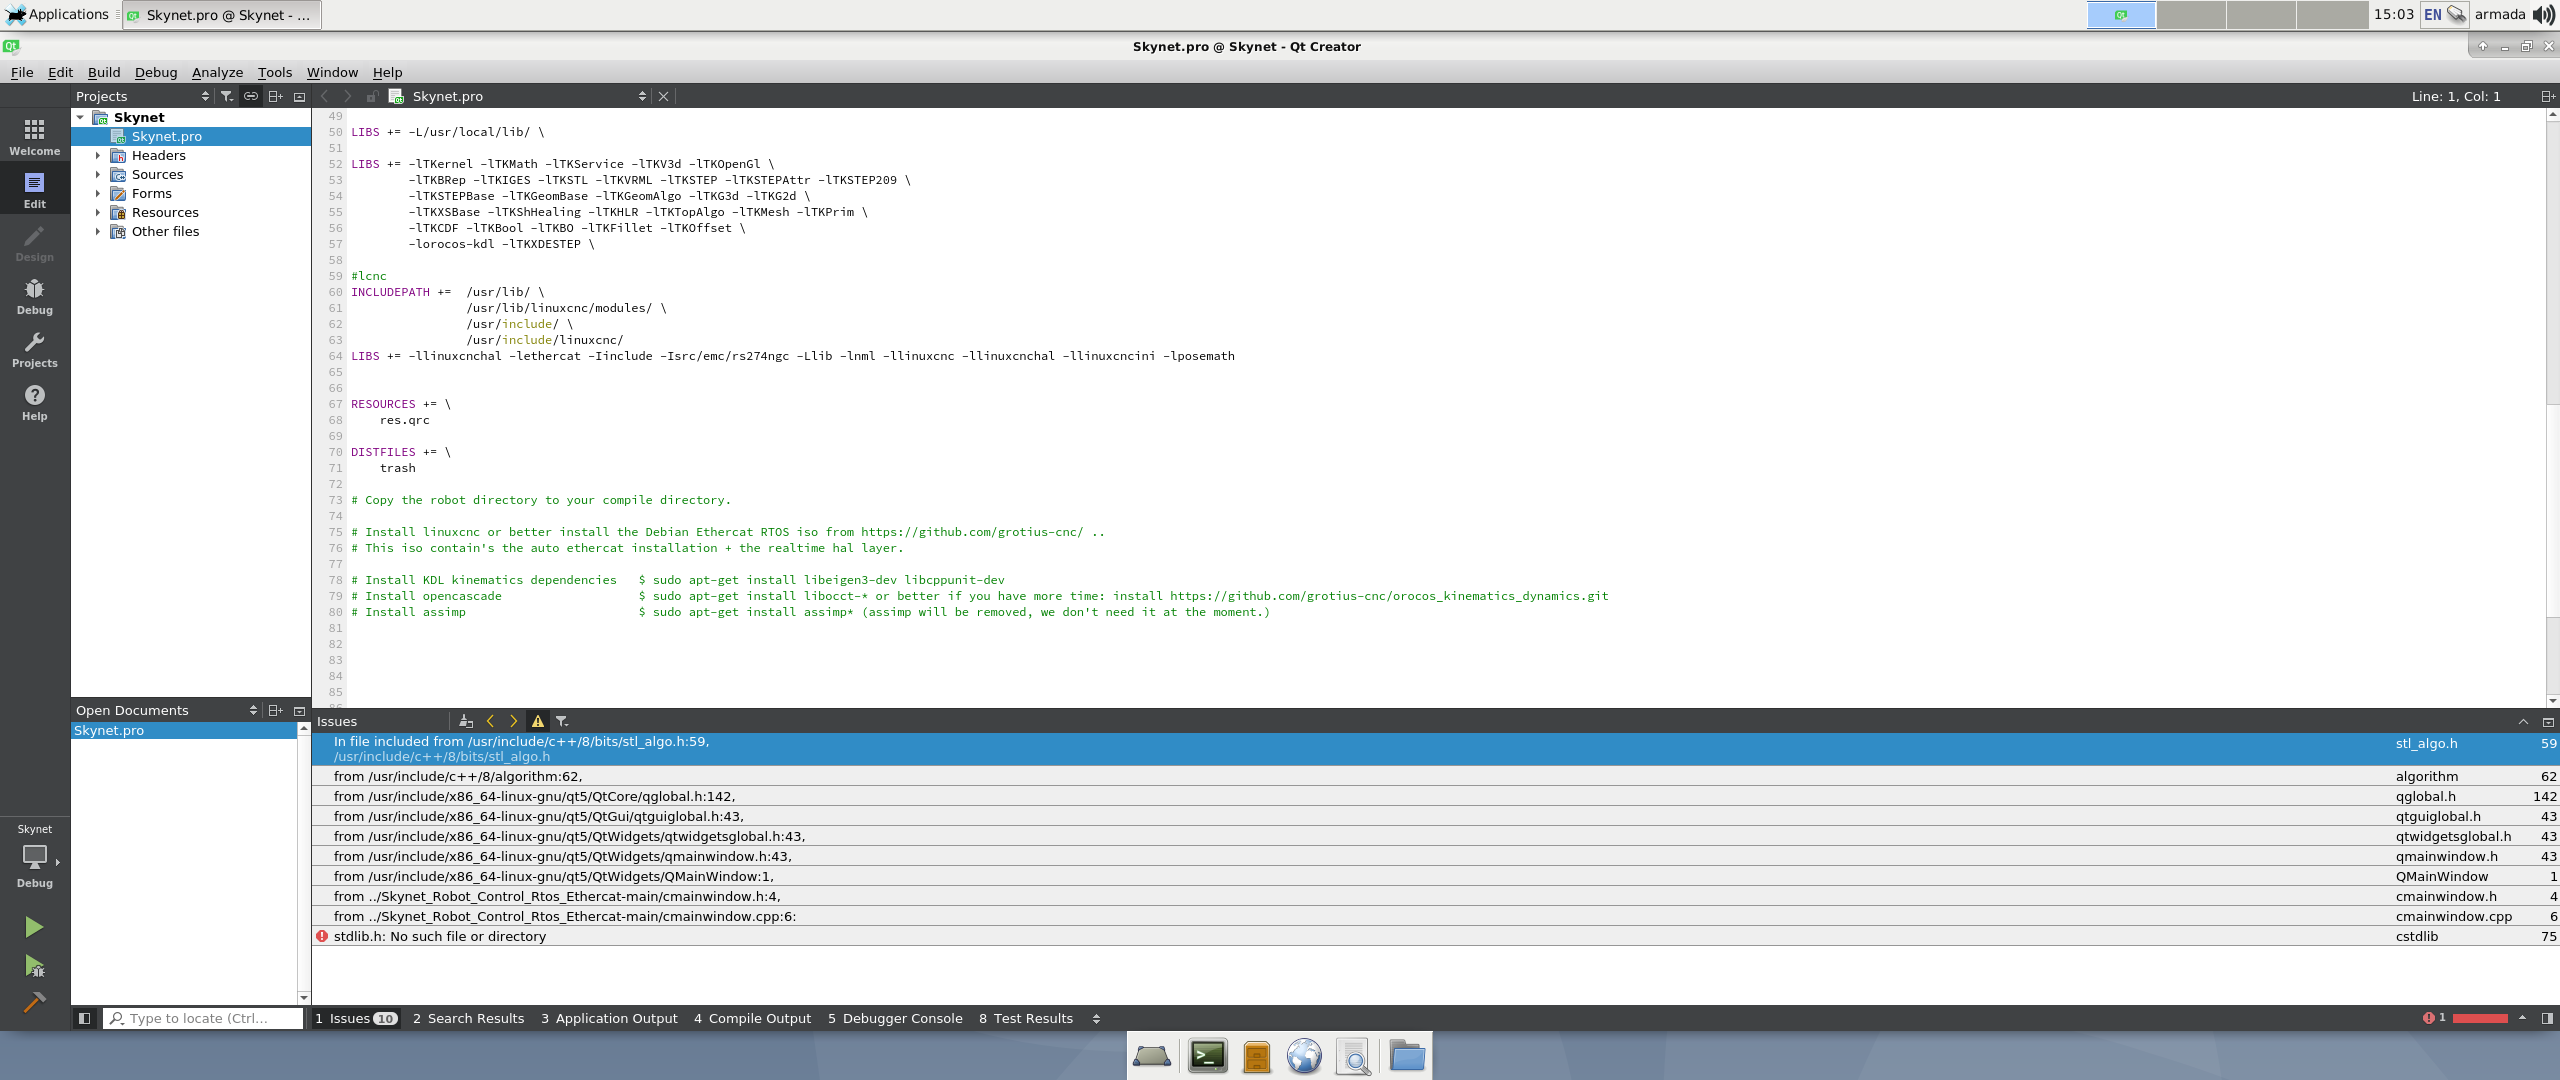Toggle left sidebar visibility
The height and width of the screenshot is (1080, 2560).
[85, 1018]
